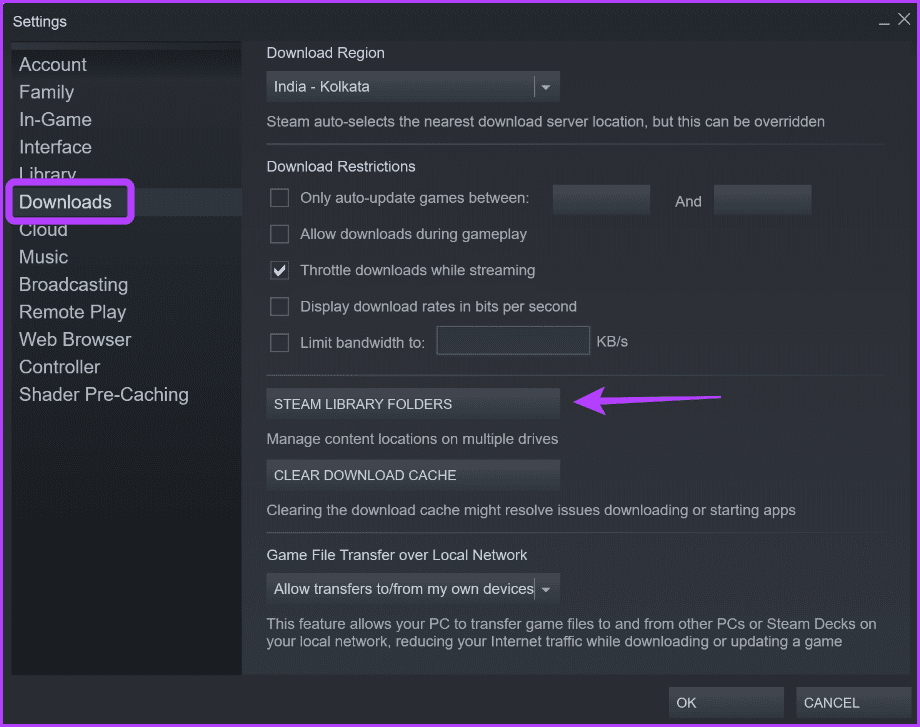Open Steam Library Folders
This screenshot has height=727, width=920.
click(413, 404)
